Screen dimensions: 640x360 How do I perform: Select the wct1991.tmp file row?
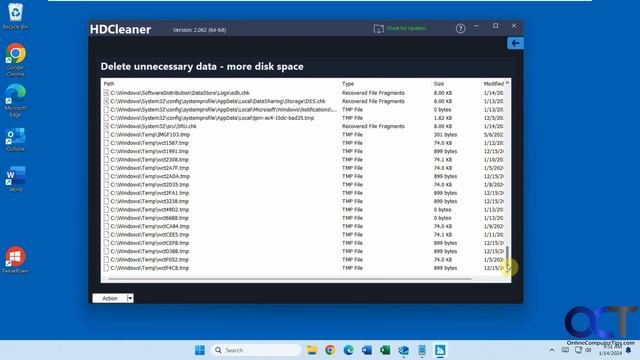[x=304, y=151]
